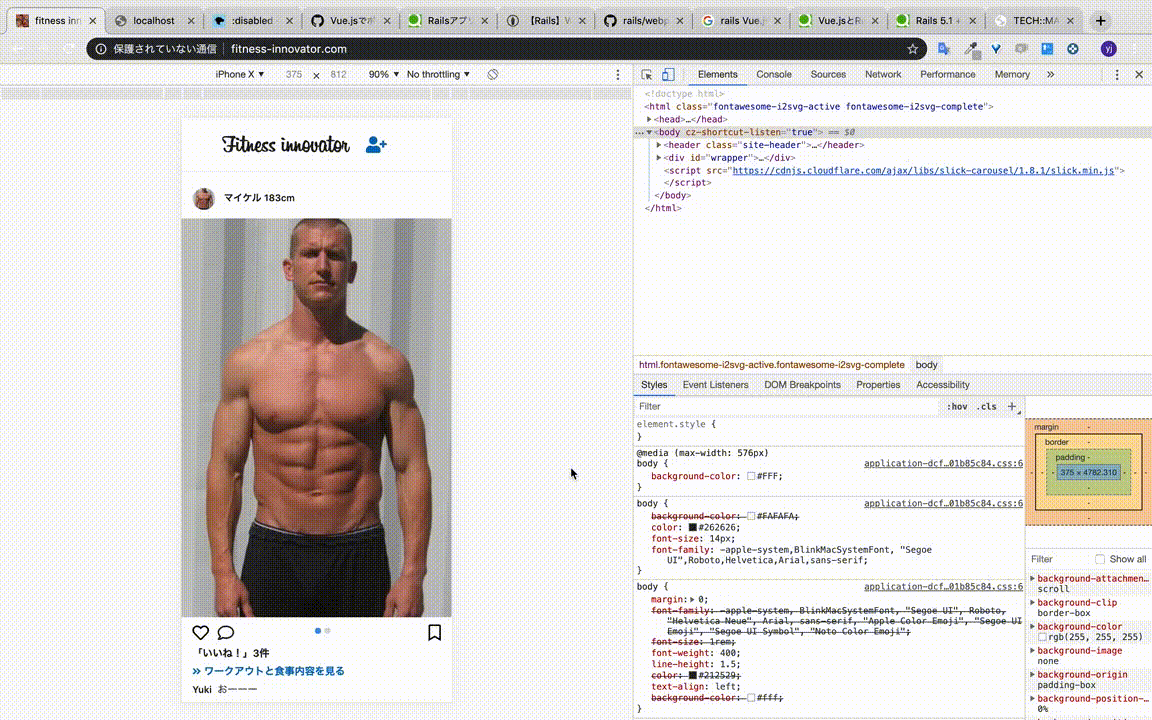
Task: Expand the header site-header element
Action: pos(659,145)
